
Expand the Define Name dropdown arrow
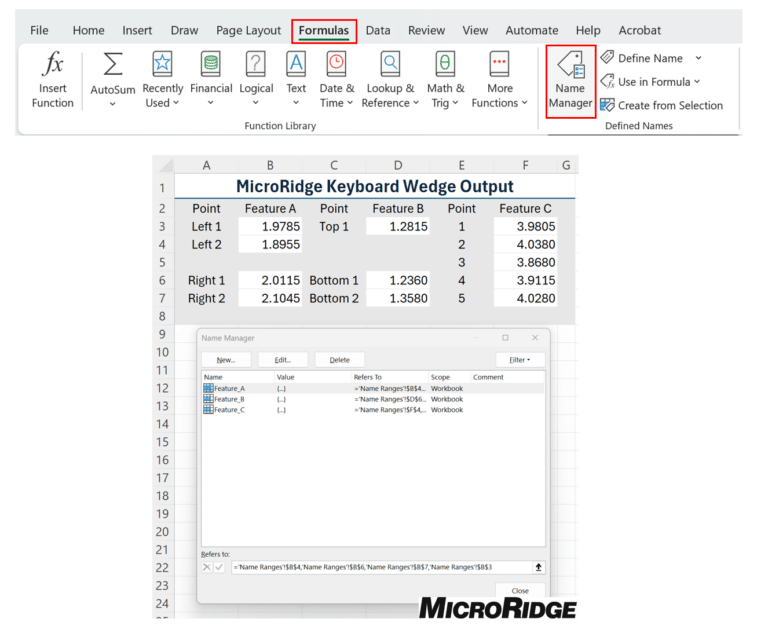(698, 58)
